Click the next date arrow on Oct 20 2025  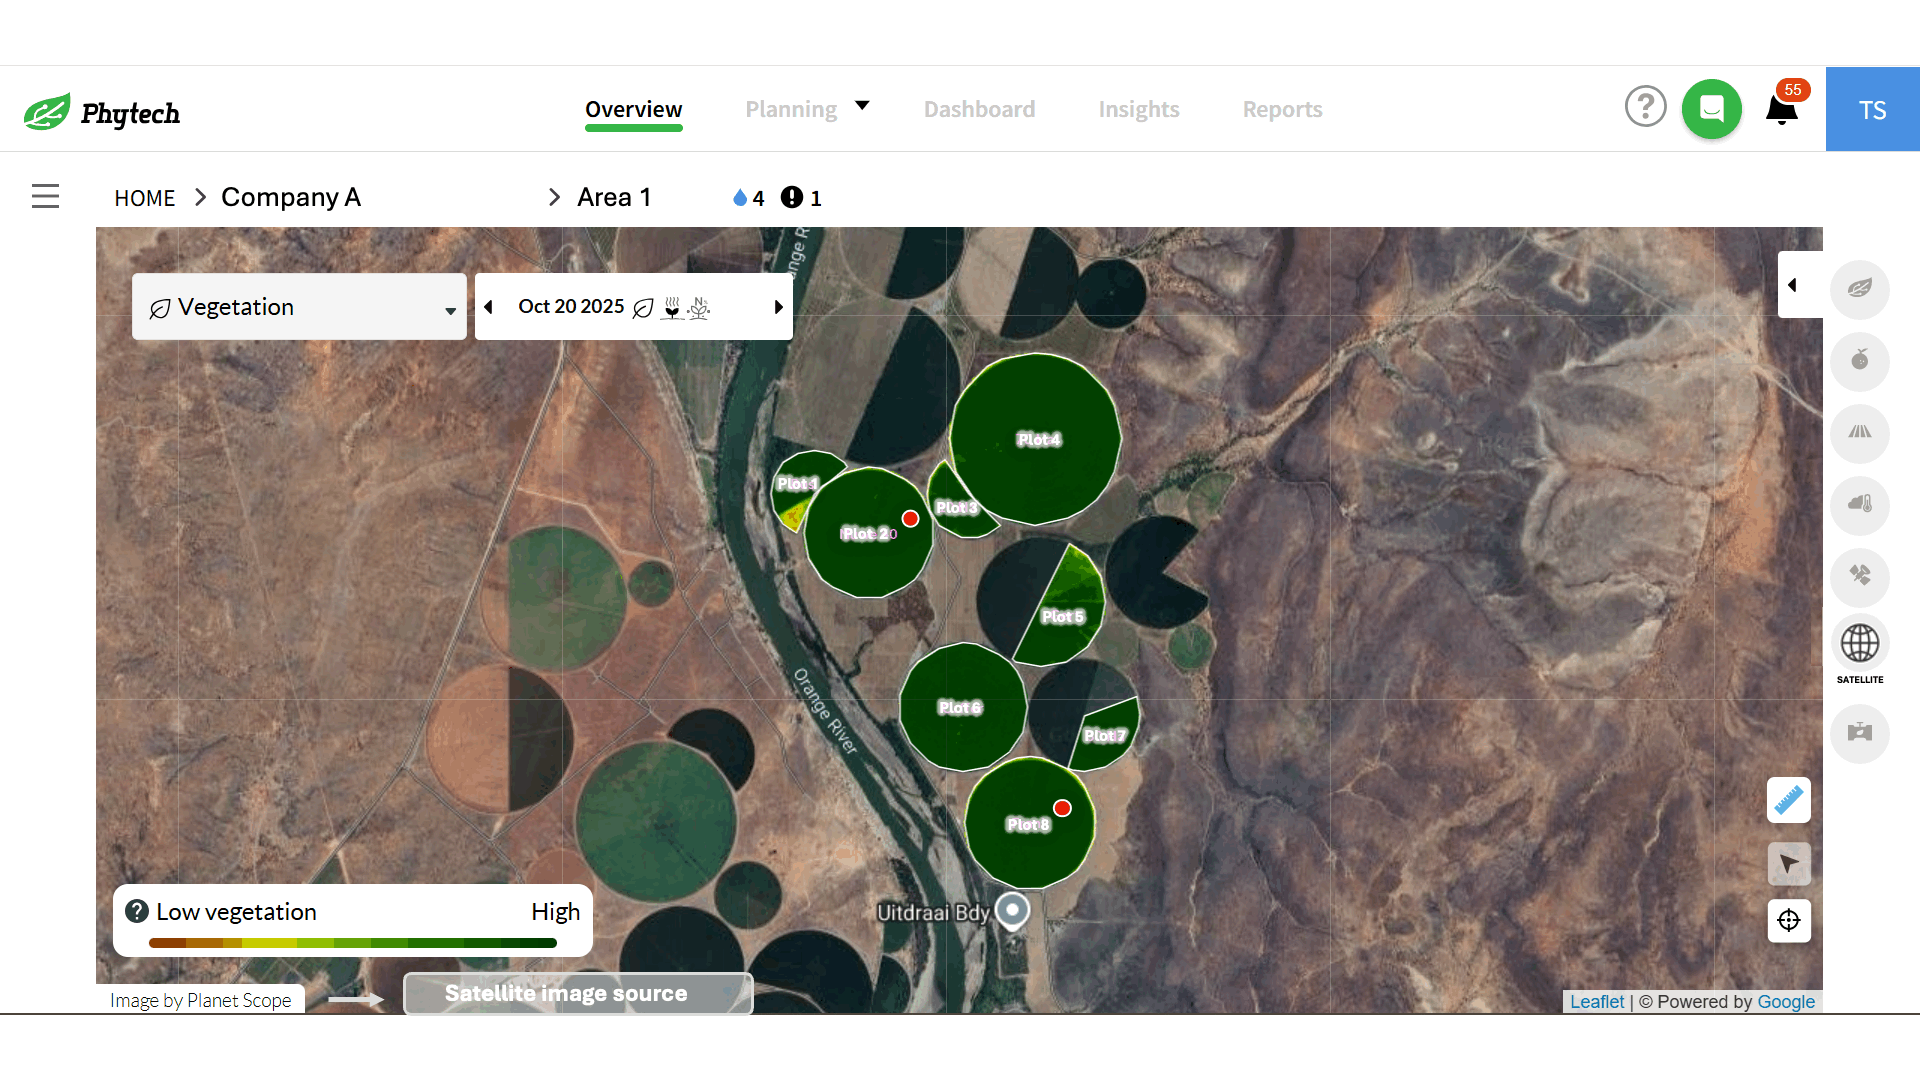779,307
